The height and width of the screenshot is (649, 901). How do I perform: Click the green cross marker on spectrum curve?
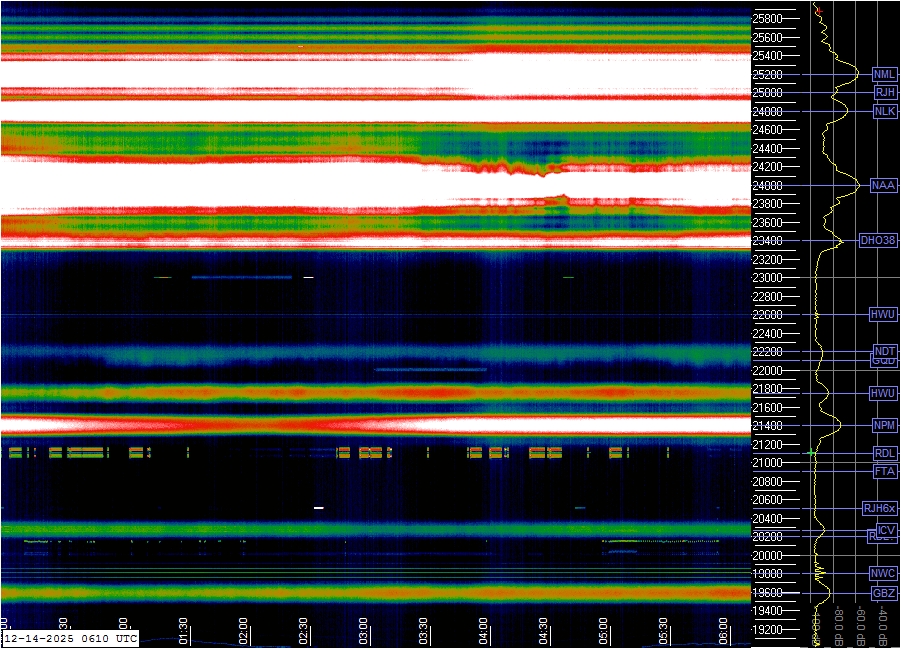point(812,454)
